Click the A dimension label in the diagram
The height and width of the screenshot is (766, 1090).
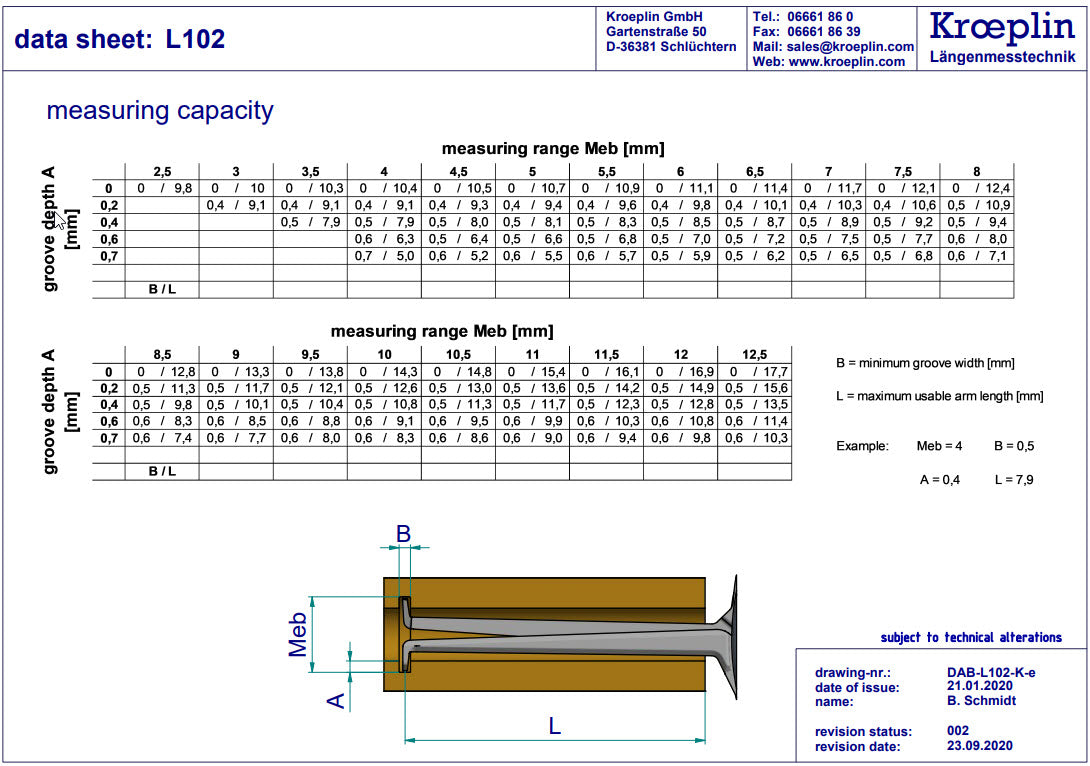337,700
